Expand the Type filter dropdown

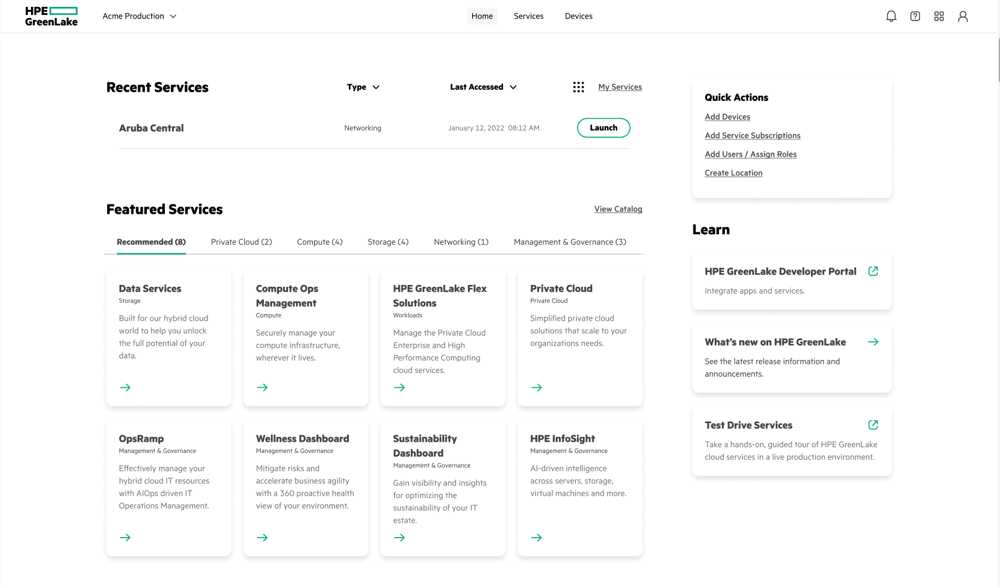pyautogui.click(x=363, y=87)
